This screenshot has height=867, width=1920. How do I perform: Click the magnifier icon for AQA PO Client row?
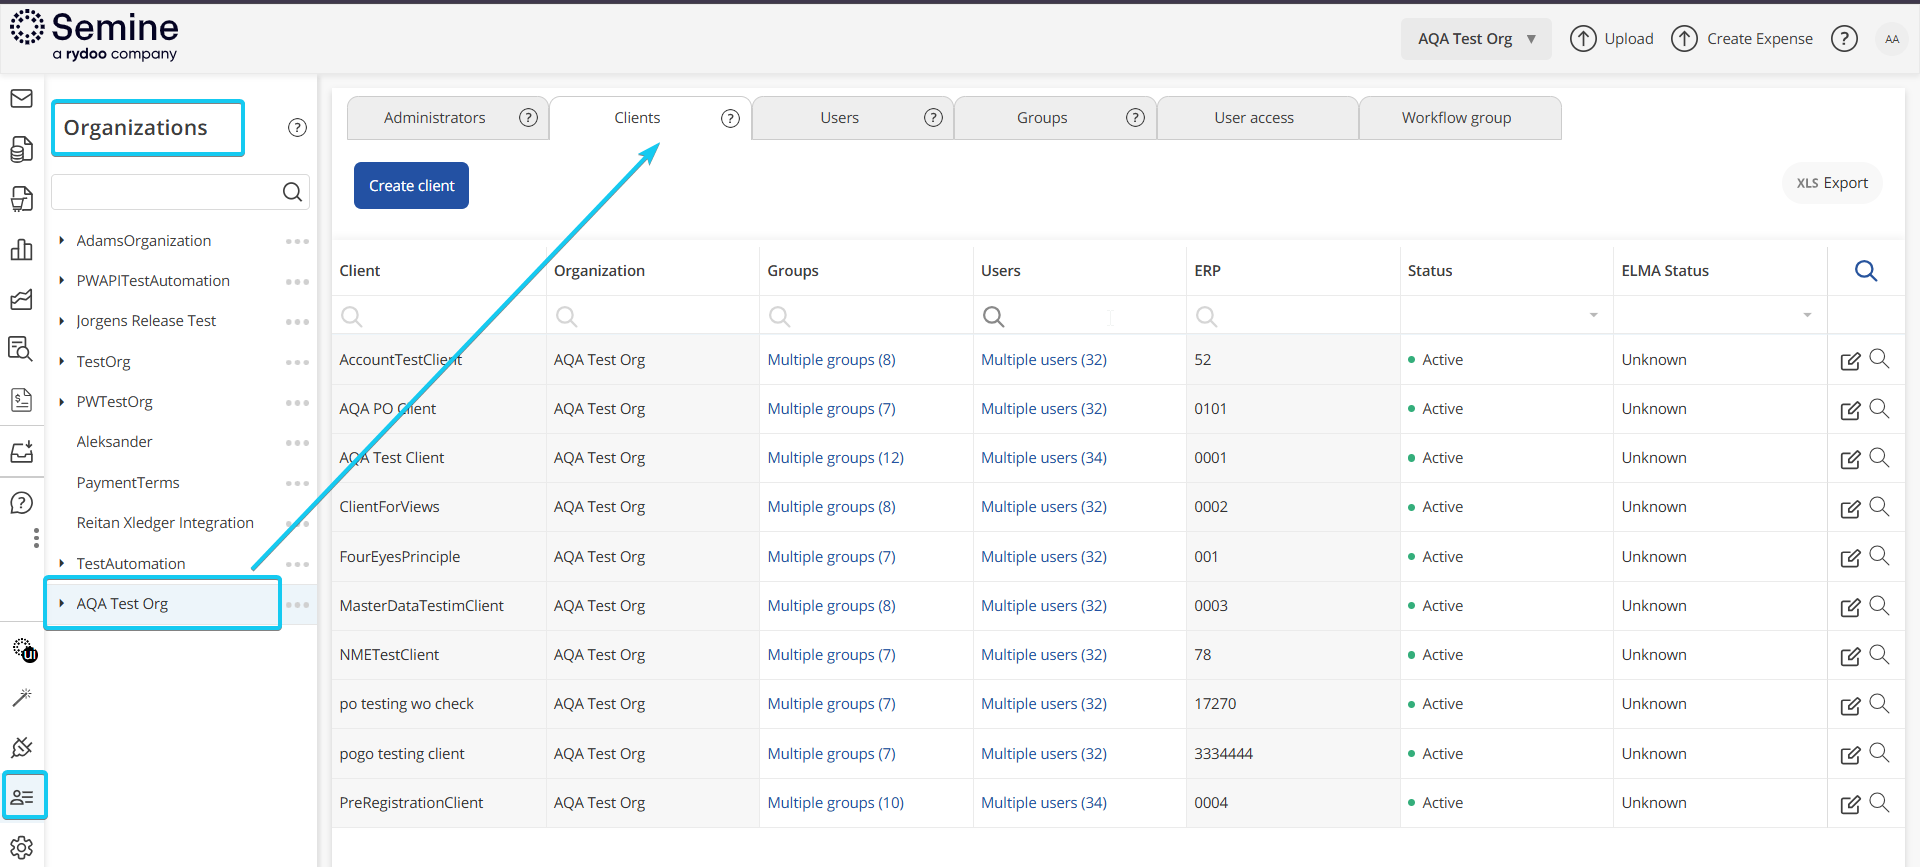tap(1879, 409)
